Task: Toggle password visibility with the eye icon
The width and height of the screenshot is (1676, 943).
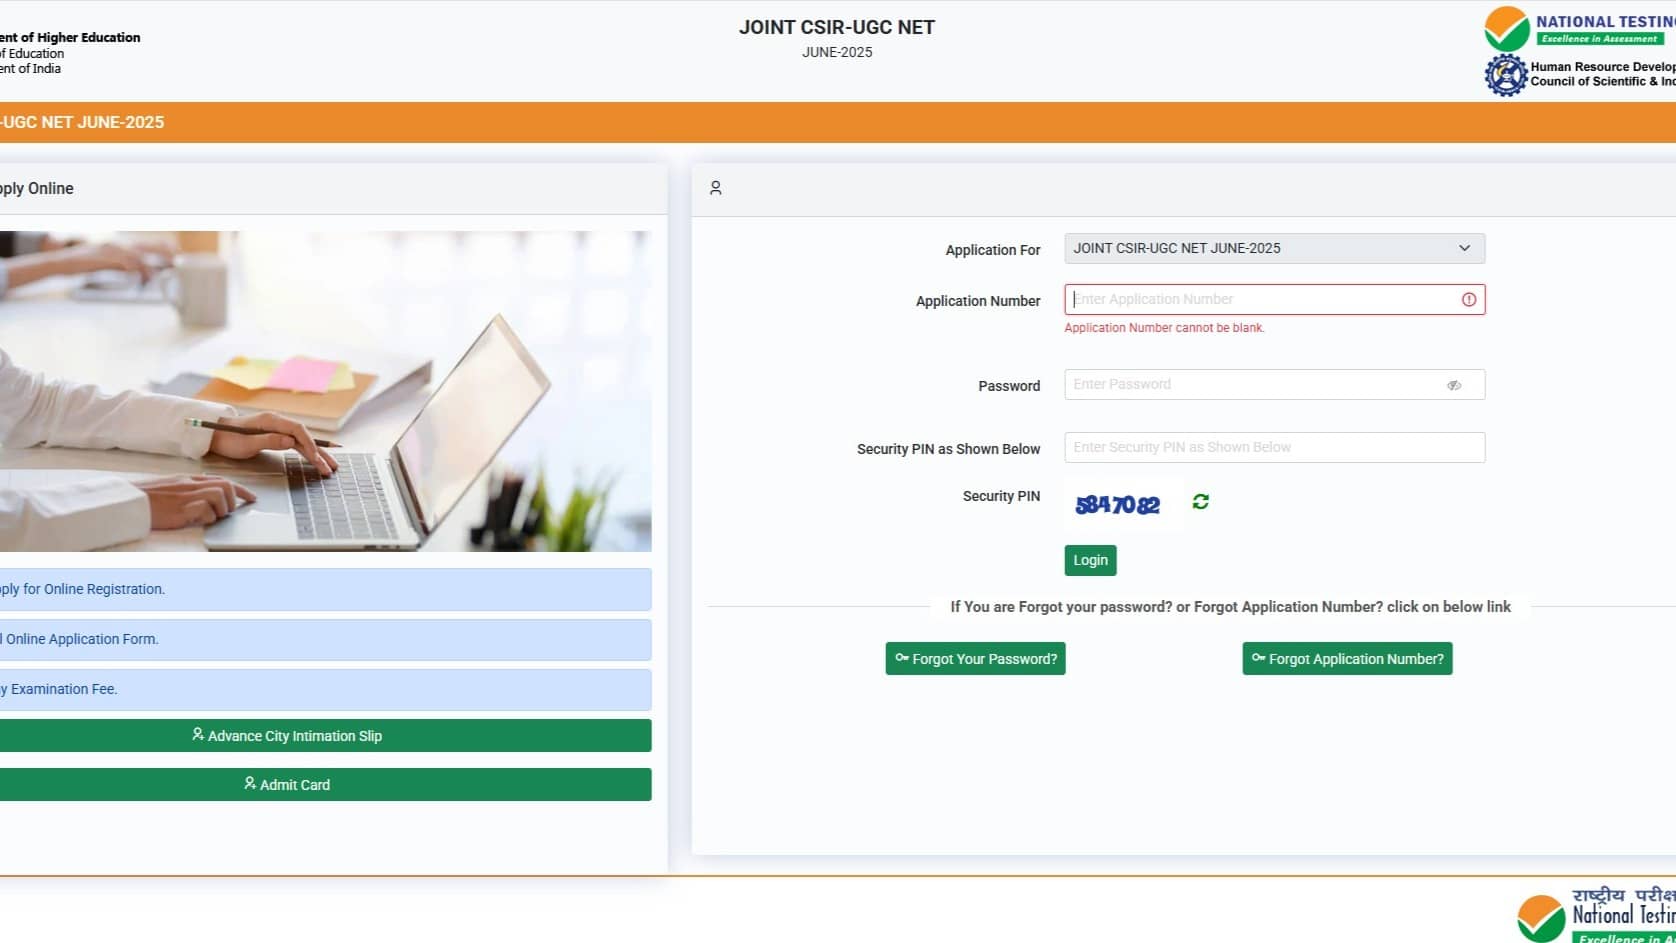Action: click(x=1454, y=384)
